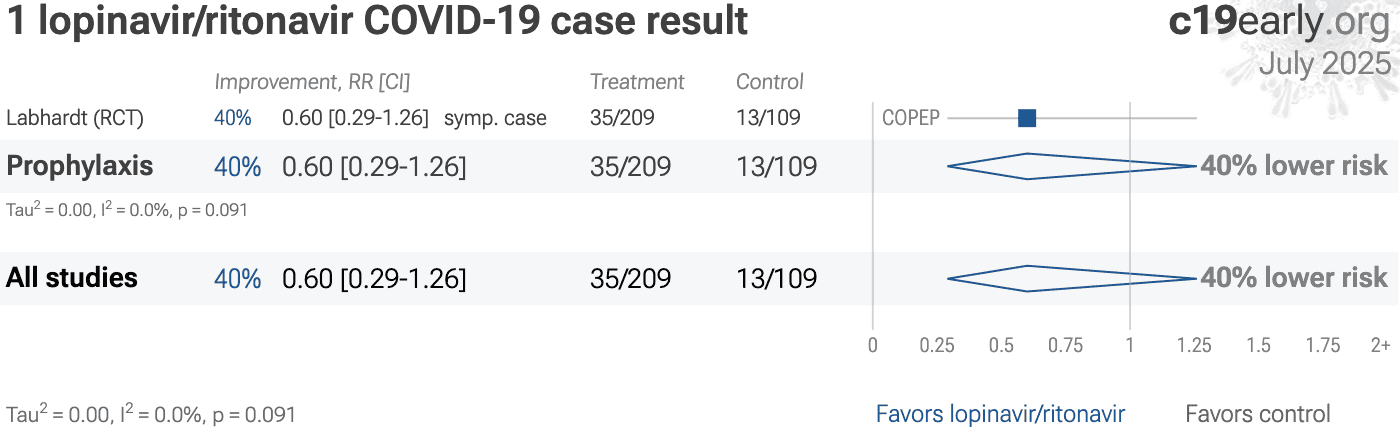Viewport: 1400px width, 429px height.
Task: Select the Control column header
Action: tap(770, 82)
